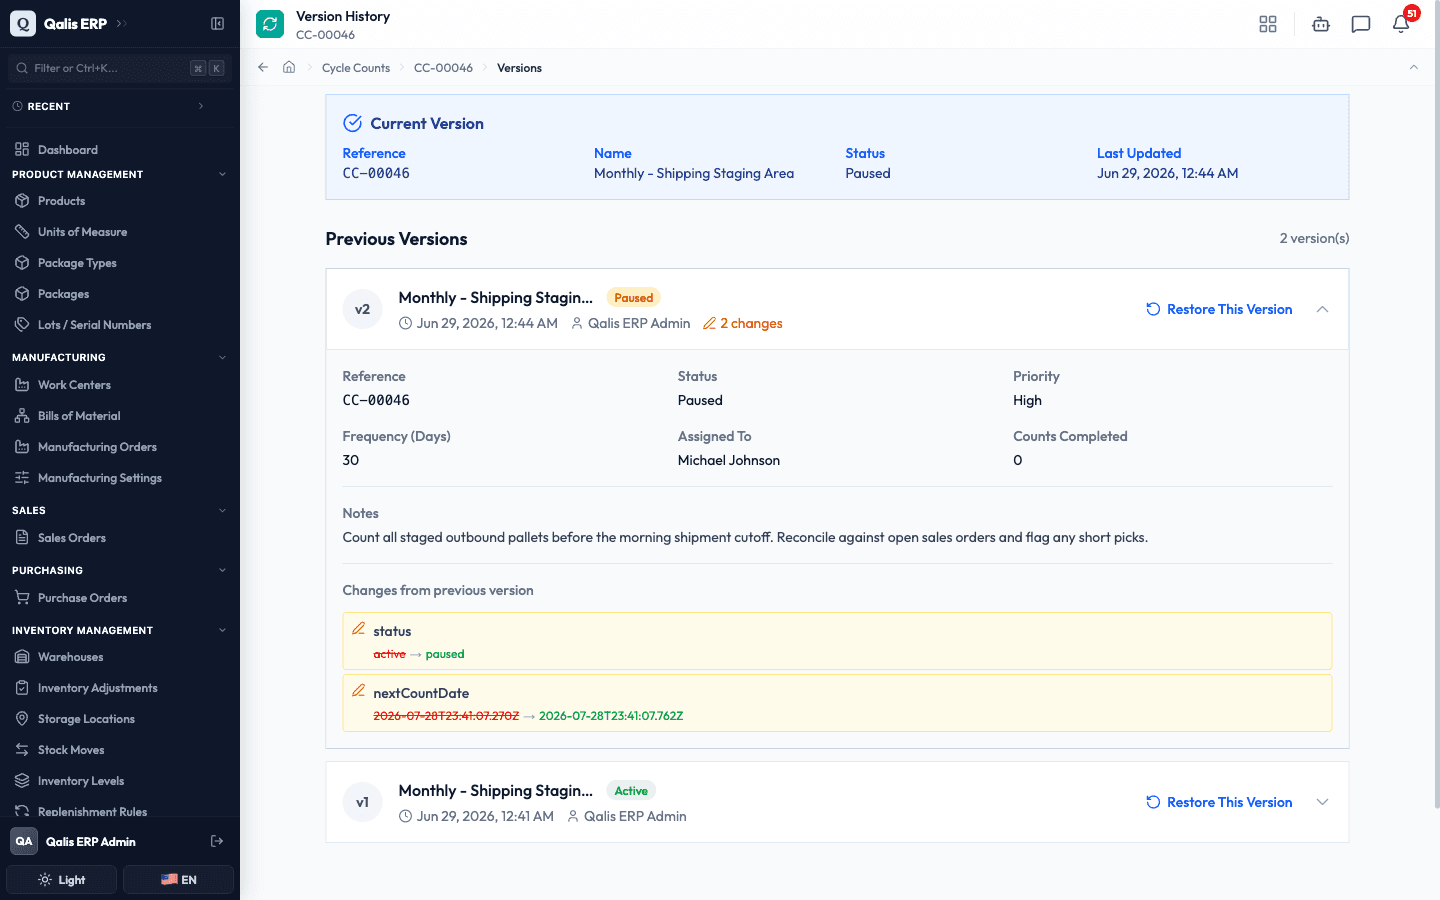This screenshot has height=900, width=1440.
Task: Open the apps grid icon
Action: (1268, 24)
